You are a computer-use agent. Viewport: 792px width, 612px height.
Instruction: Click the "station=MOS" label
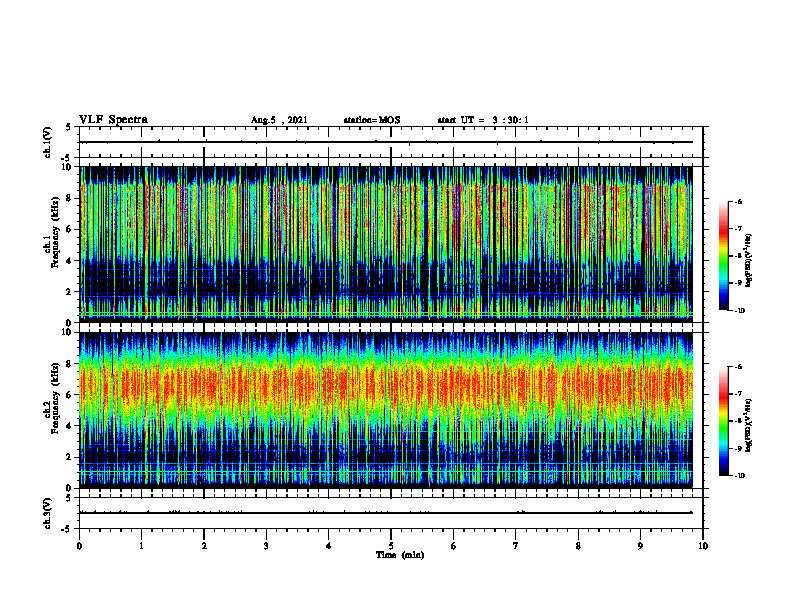pos(372,120)
